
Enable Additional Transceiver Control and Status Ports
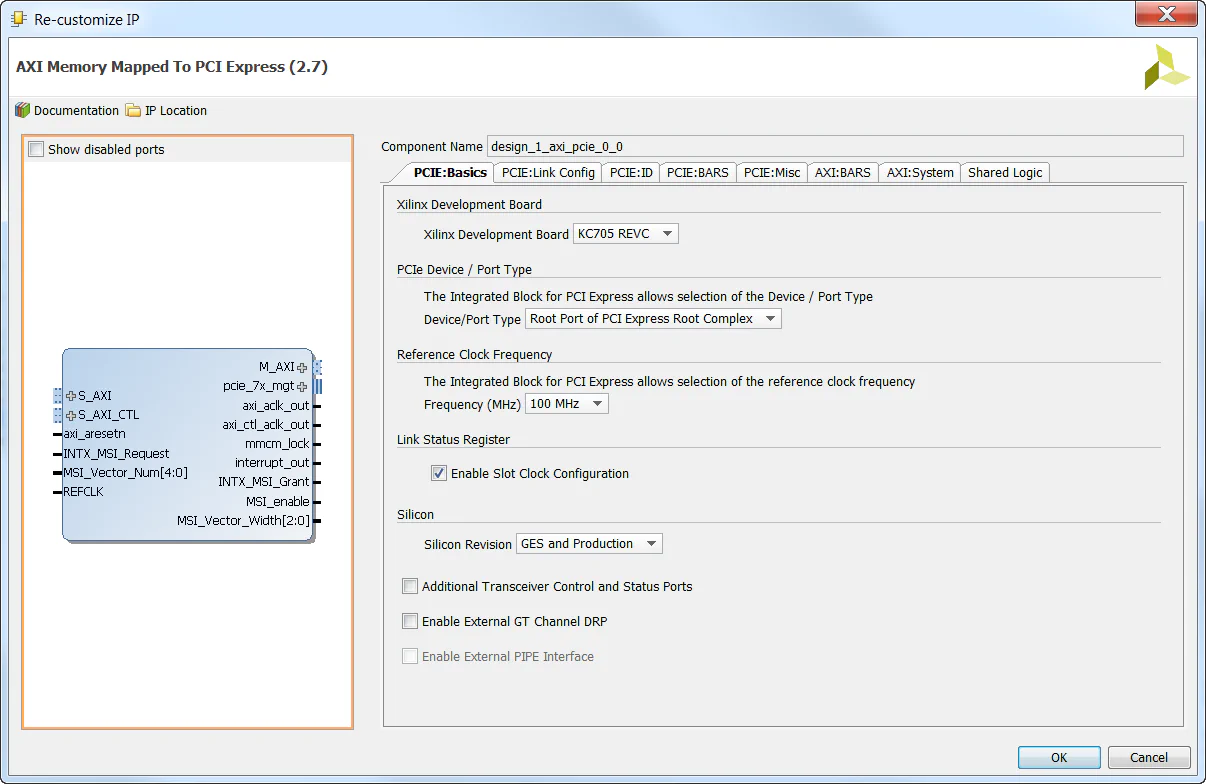click(x=409, y=586)
